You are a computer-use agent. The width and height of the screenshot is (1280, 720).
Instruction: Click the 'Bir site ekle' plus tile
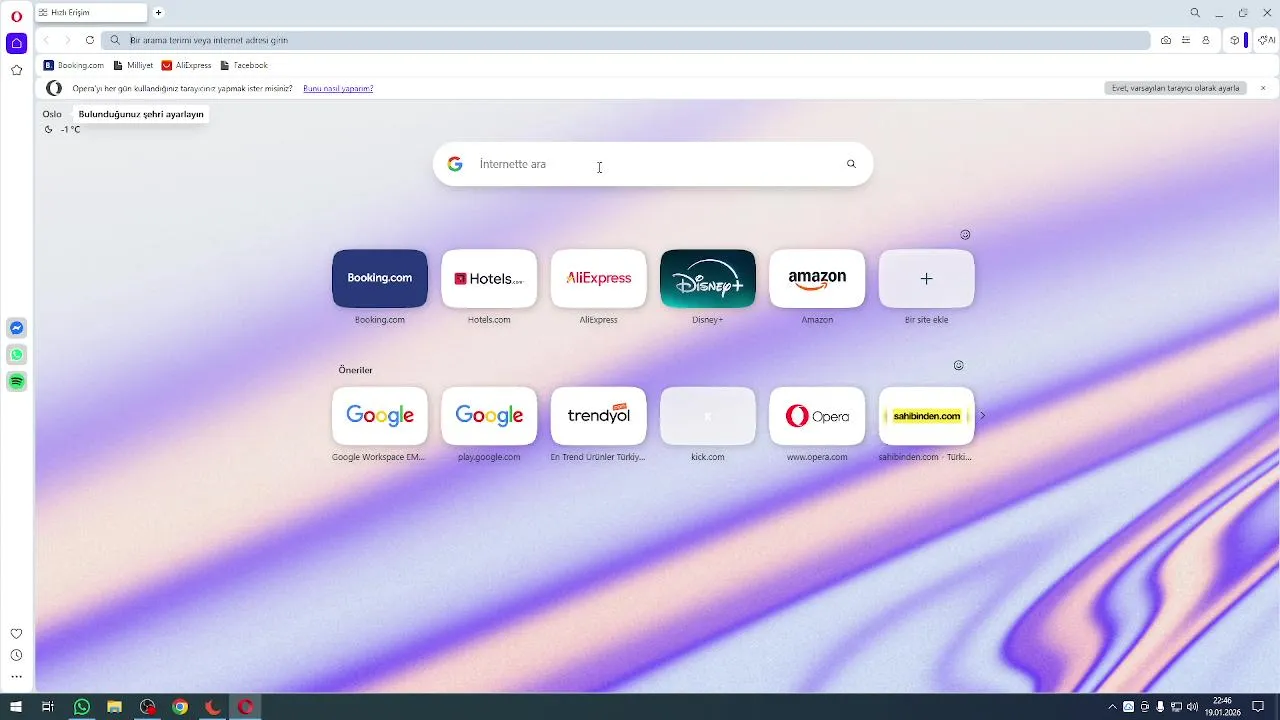click(926, 278)
